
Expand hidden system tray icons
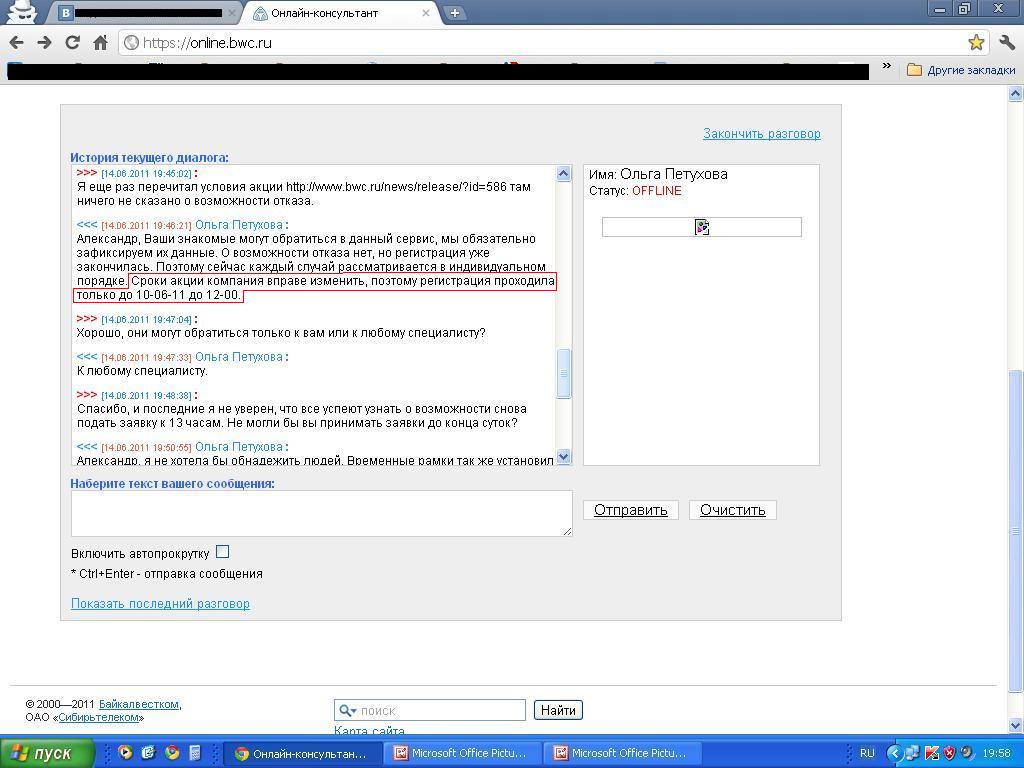point(895,753)
